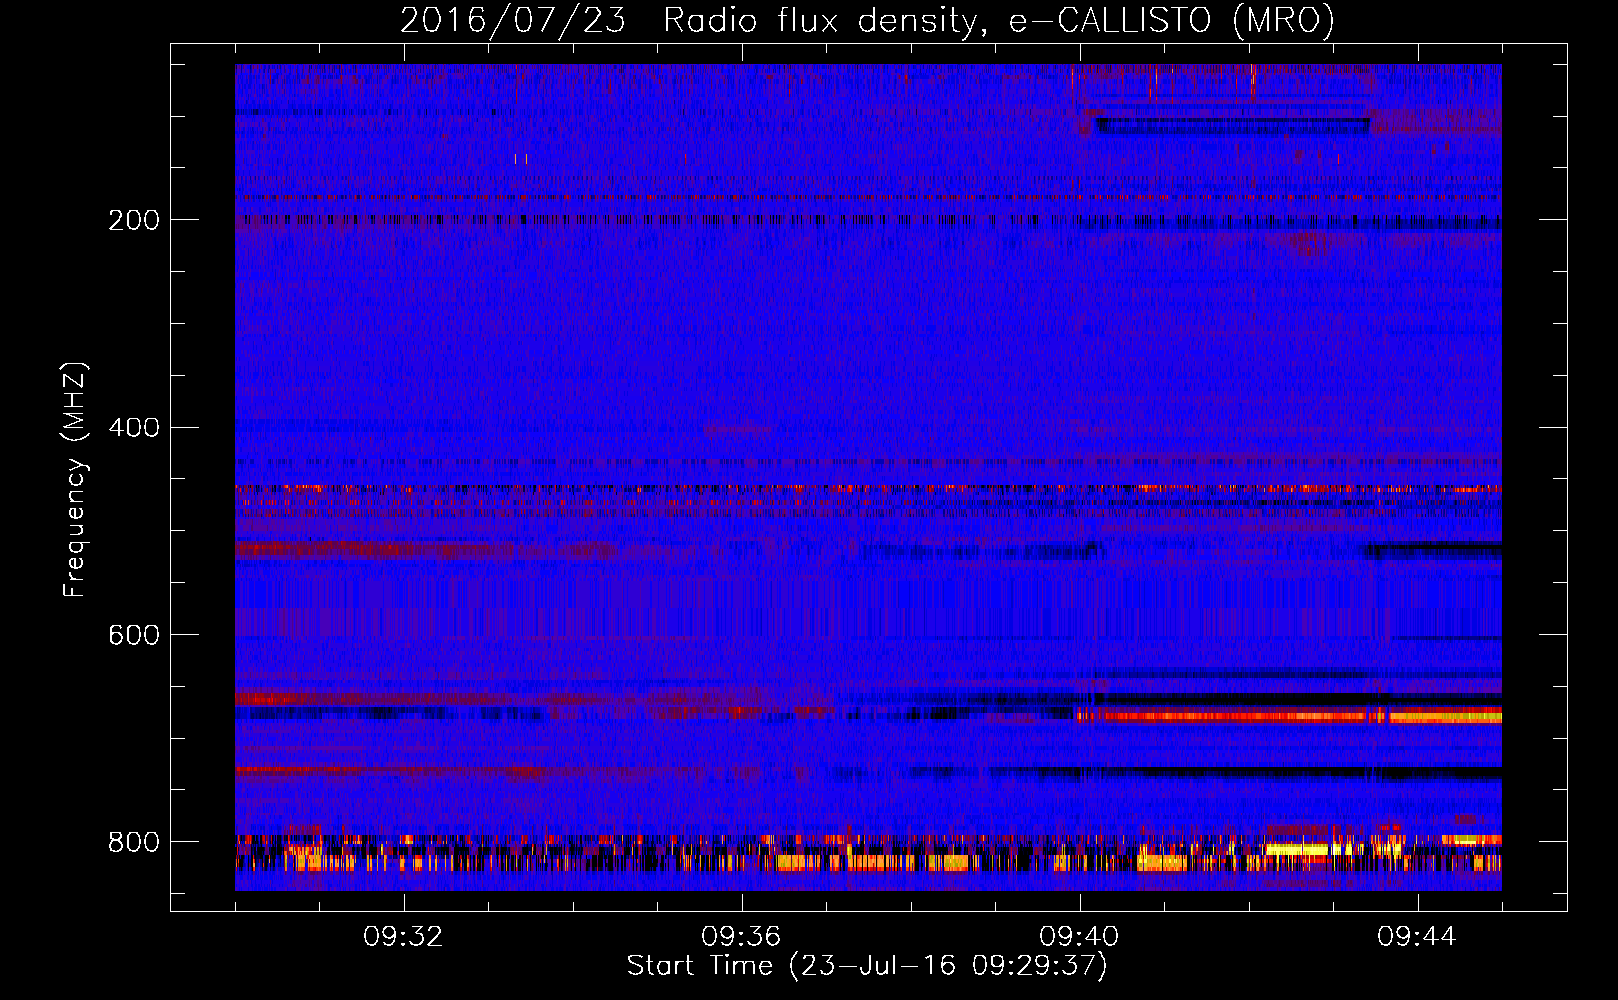This screenshot has width=1618, height=1000.
Task: Click the 09:44 time tick label
Action: (x=1418, y=937)
